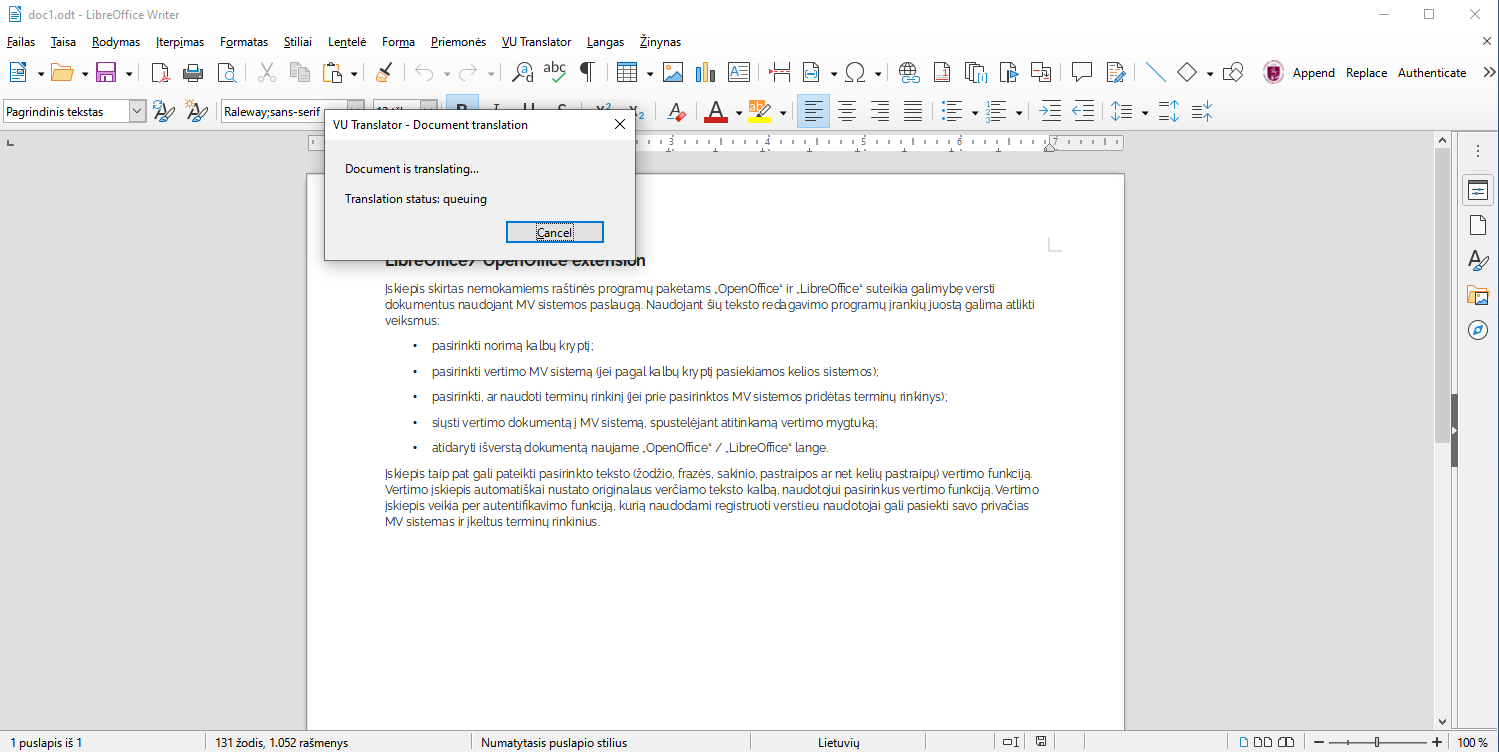Click the Basic Shapes diamond icon
The width and height of the screenshot is (1499, 752).
(x=1187, y=72)
